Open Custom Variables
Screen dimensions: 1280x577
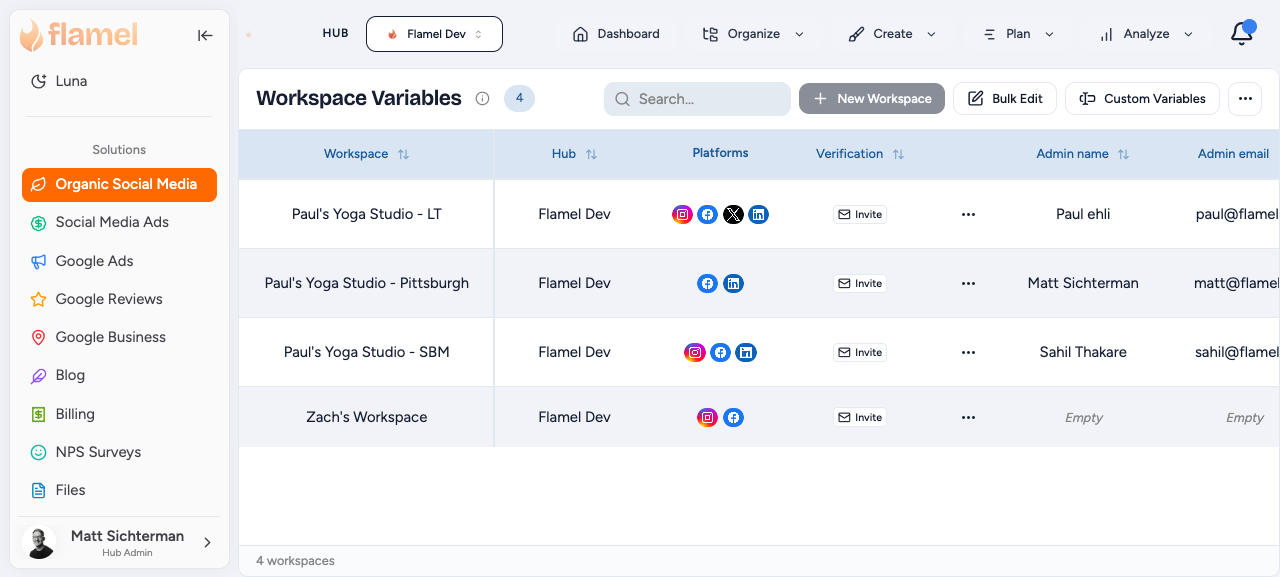(x=1142, y=98)
